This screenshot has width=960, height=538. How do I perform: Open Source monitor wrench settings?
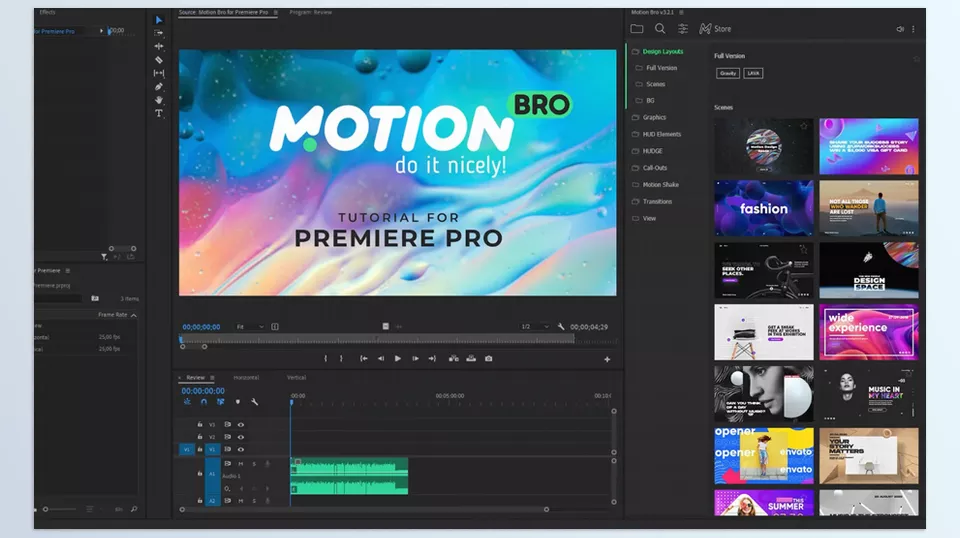coord(561,327)
